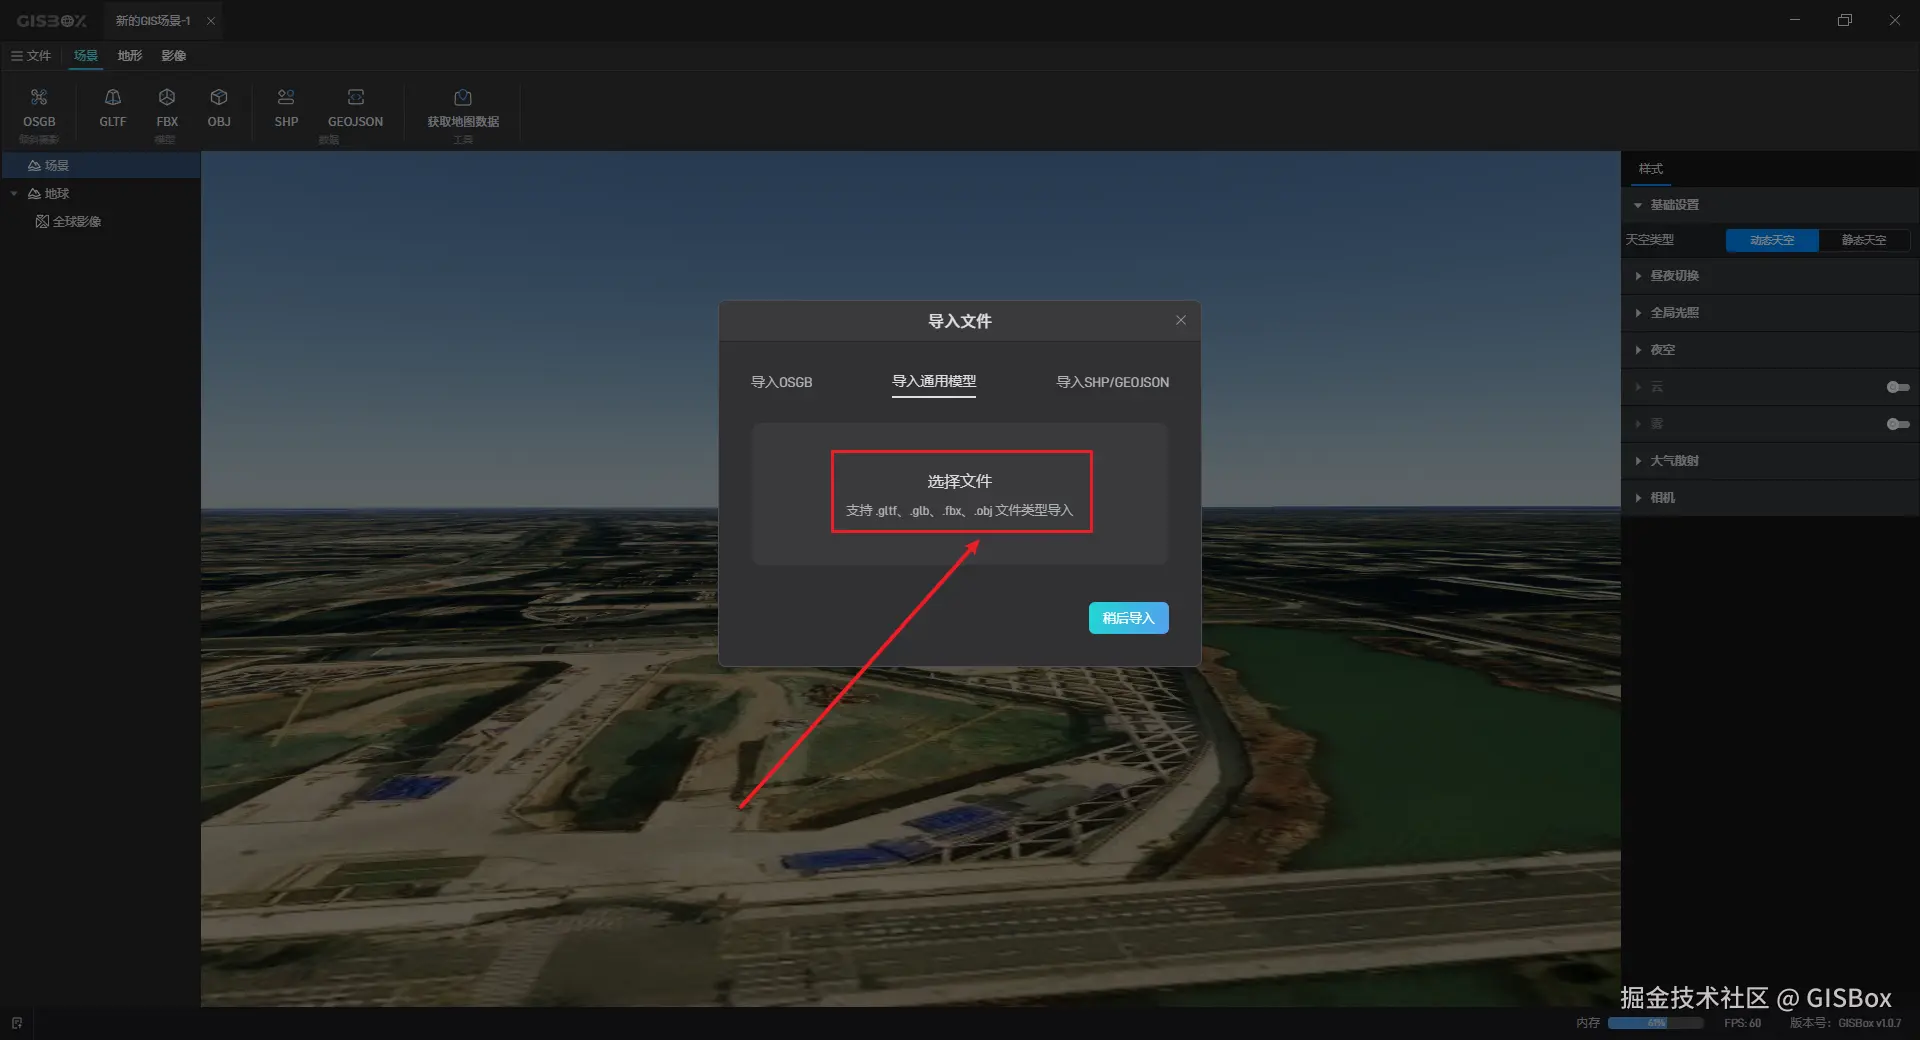The image size is (1920, 1040).
Task: Open the 地形 ribbon tab
Action: click(130, 56)
